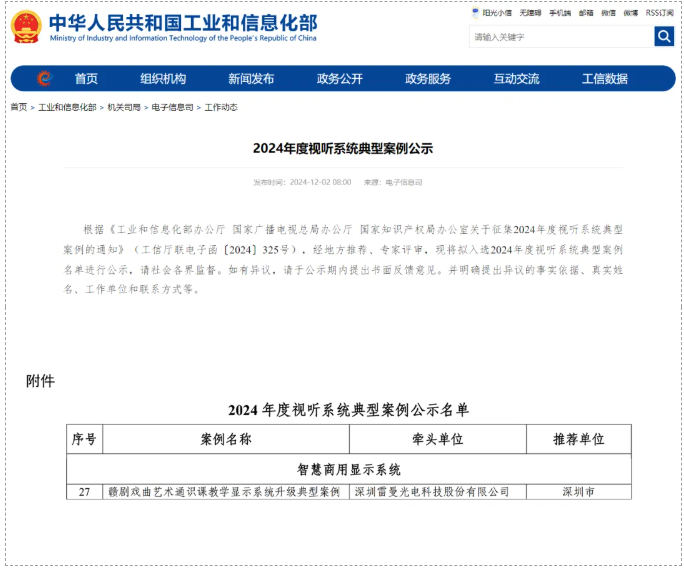Click the table title 2024年度视听系统典型案例公示名单
Image resolution: width=684 pixels, height=571 pixels.
coord(349,410)
